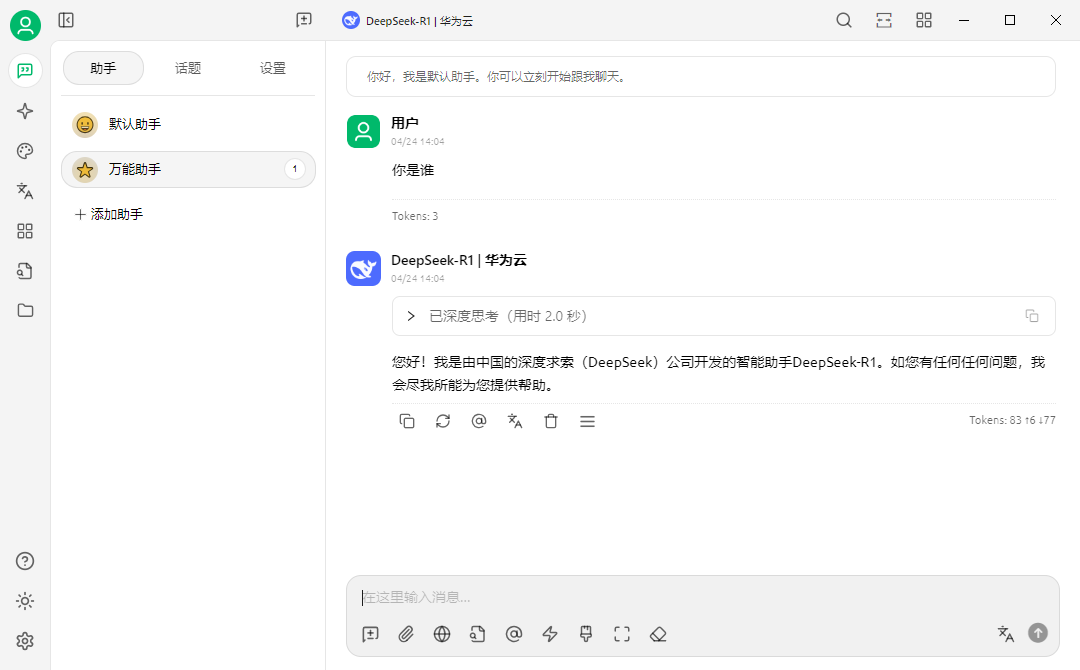Click 添加助手 to add an assistant
This screenshot has width=1080, height=670.
[x=109, y=214]
